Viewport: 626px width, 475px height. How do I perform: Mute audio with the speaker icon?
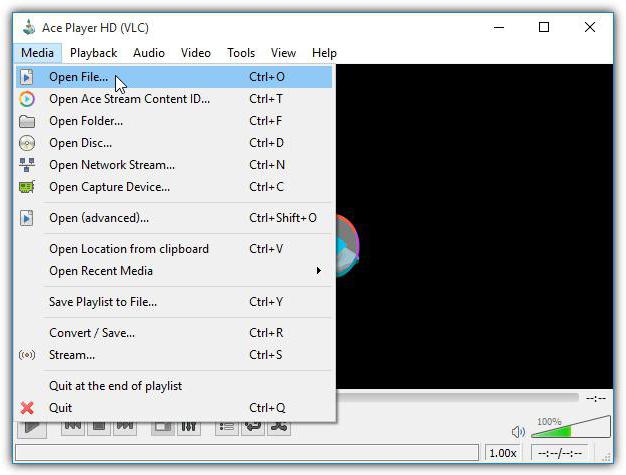coord(518,431)
